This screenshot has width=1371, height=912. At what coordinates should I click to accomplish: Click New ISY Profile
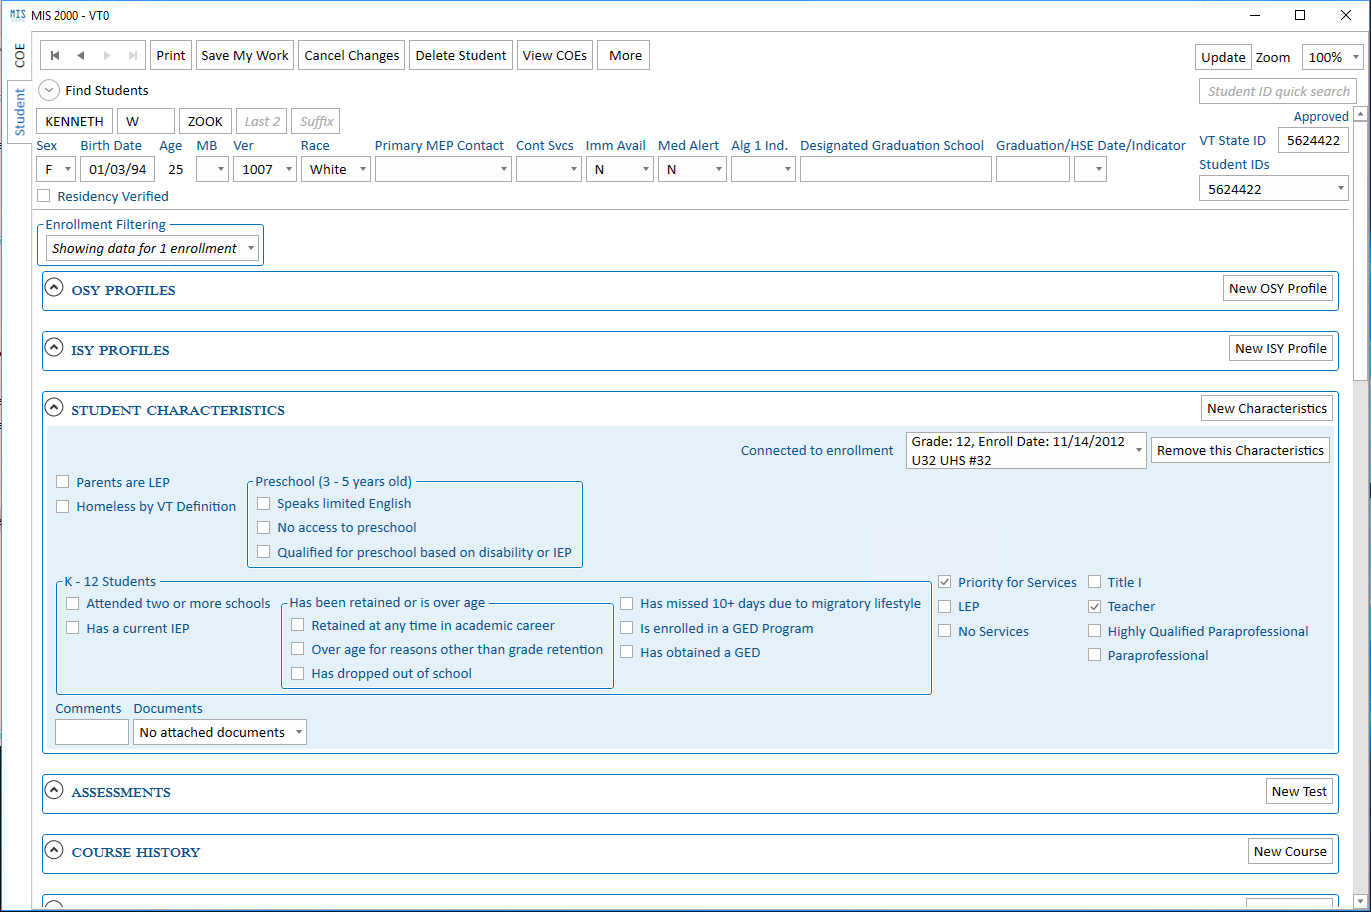coord(1281,348)
